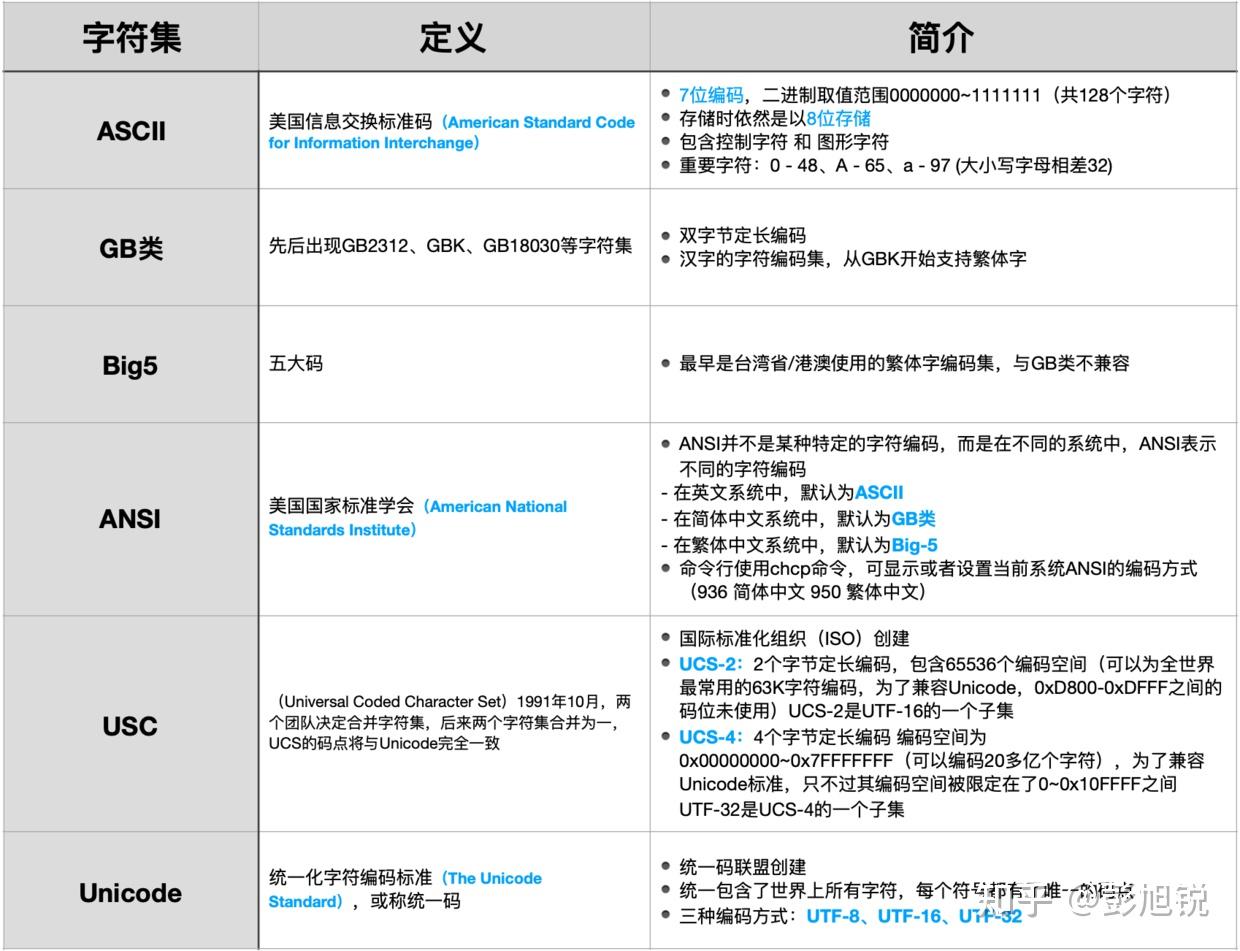1240x951 pixels.
Task: Click the blue GB类 reference under ANSI
Action: coord(912,518)
